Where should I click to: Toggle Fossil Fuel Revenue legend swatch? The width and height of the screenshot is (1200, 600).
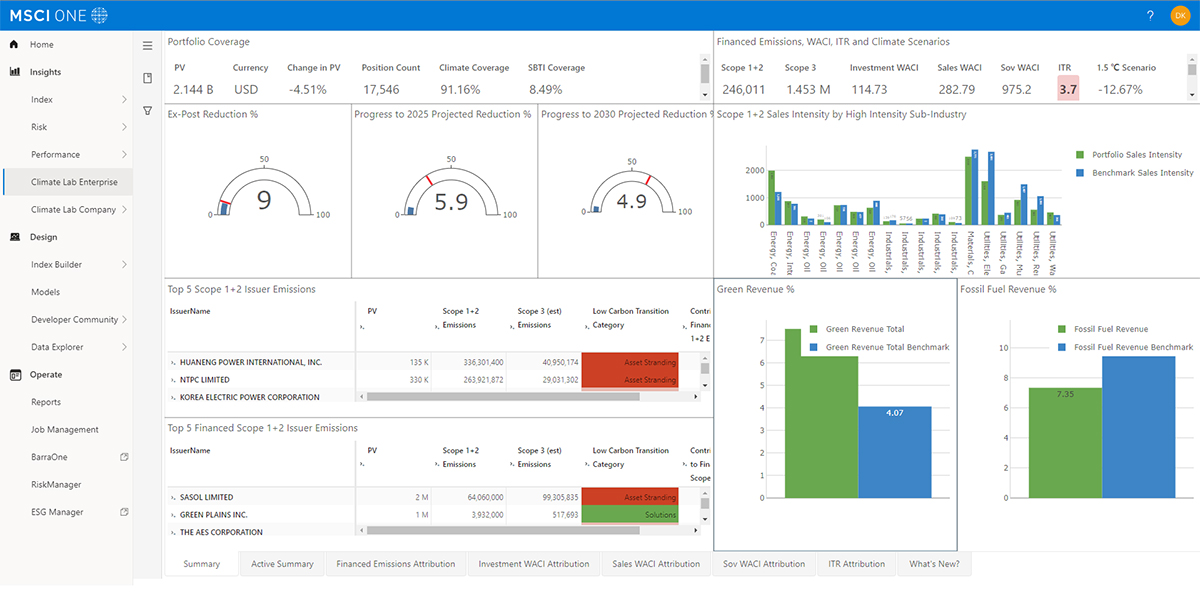pyautogui.click(x=1063, y=329)
